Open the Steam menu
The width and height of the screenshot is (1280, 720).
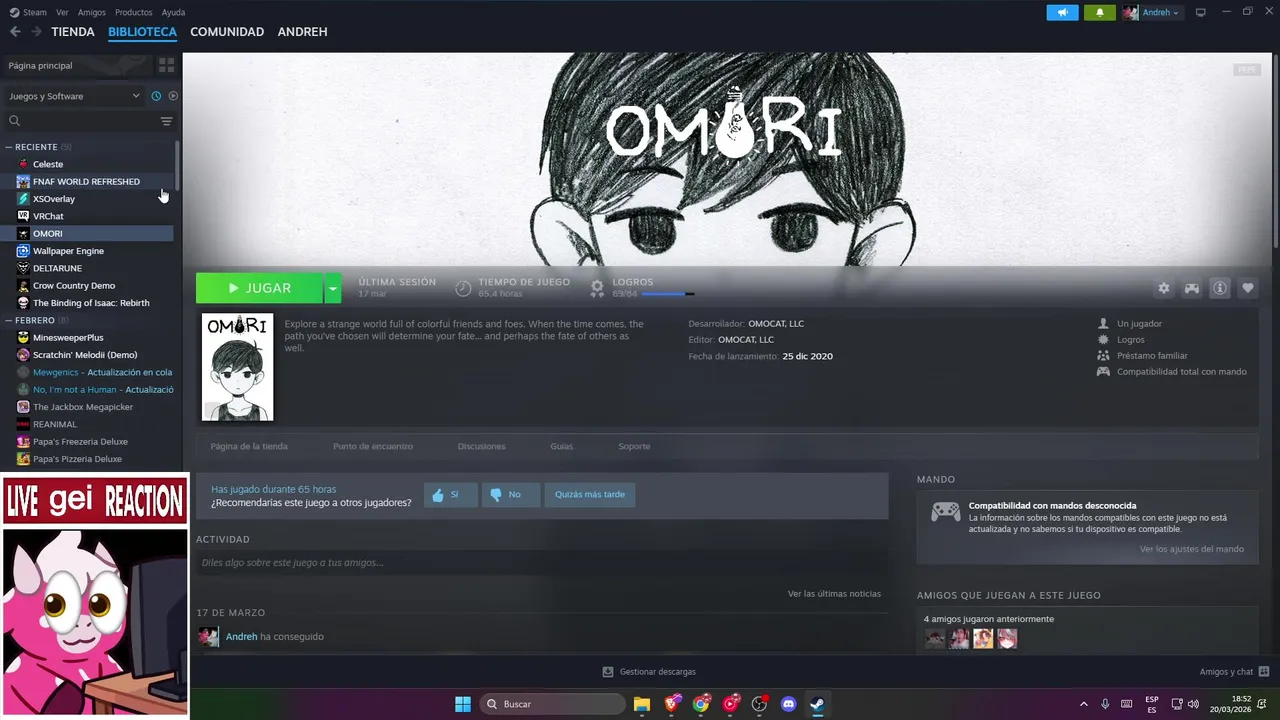(28, 12)
